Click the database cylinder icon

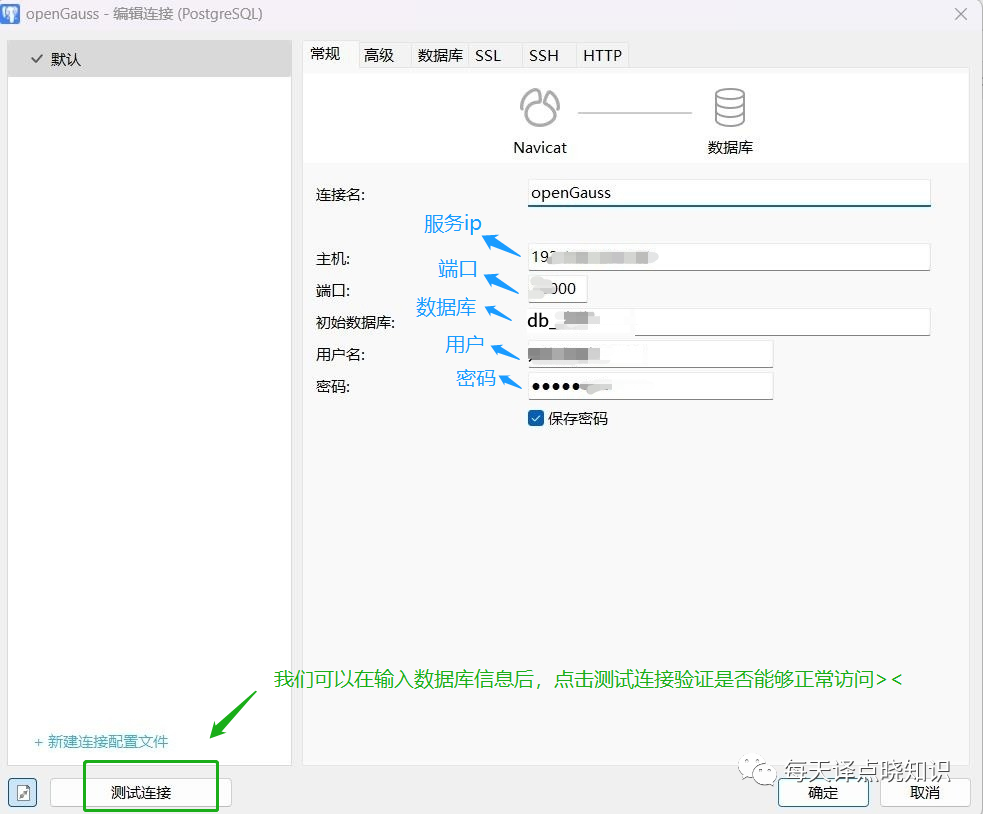pyautogui.click(x=729, y=107)
